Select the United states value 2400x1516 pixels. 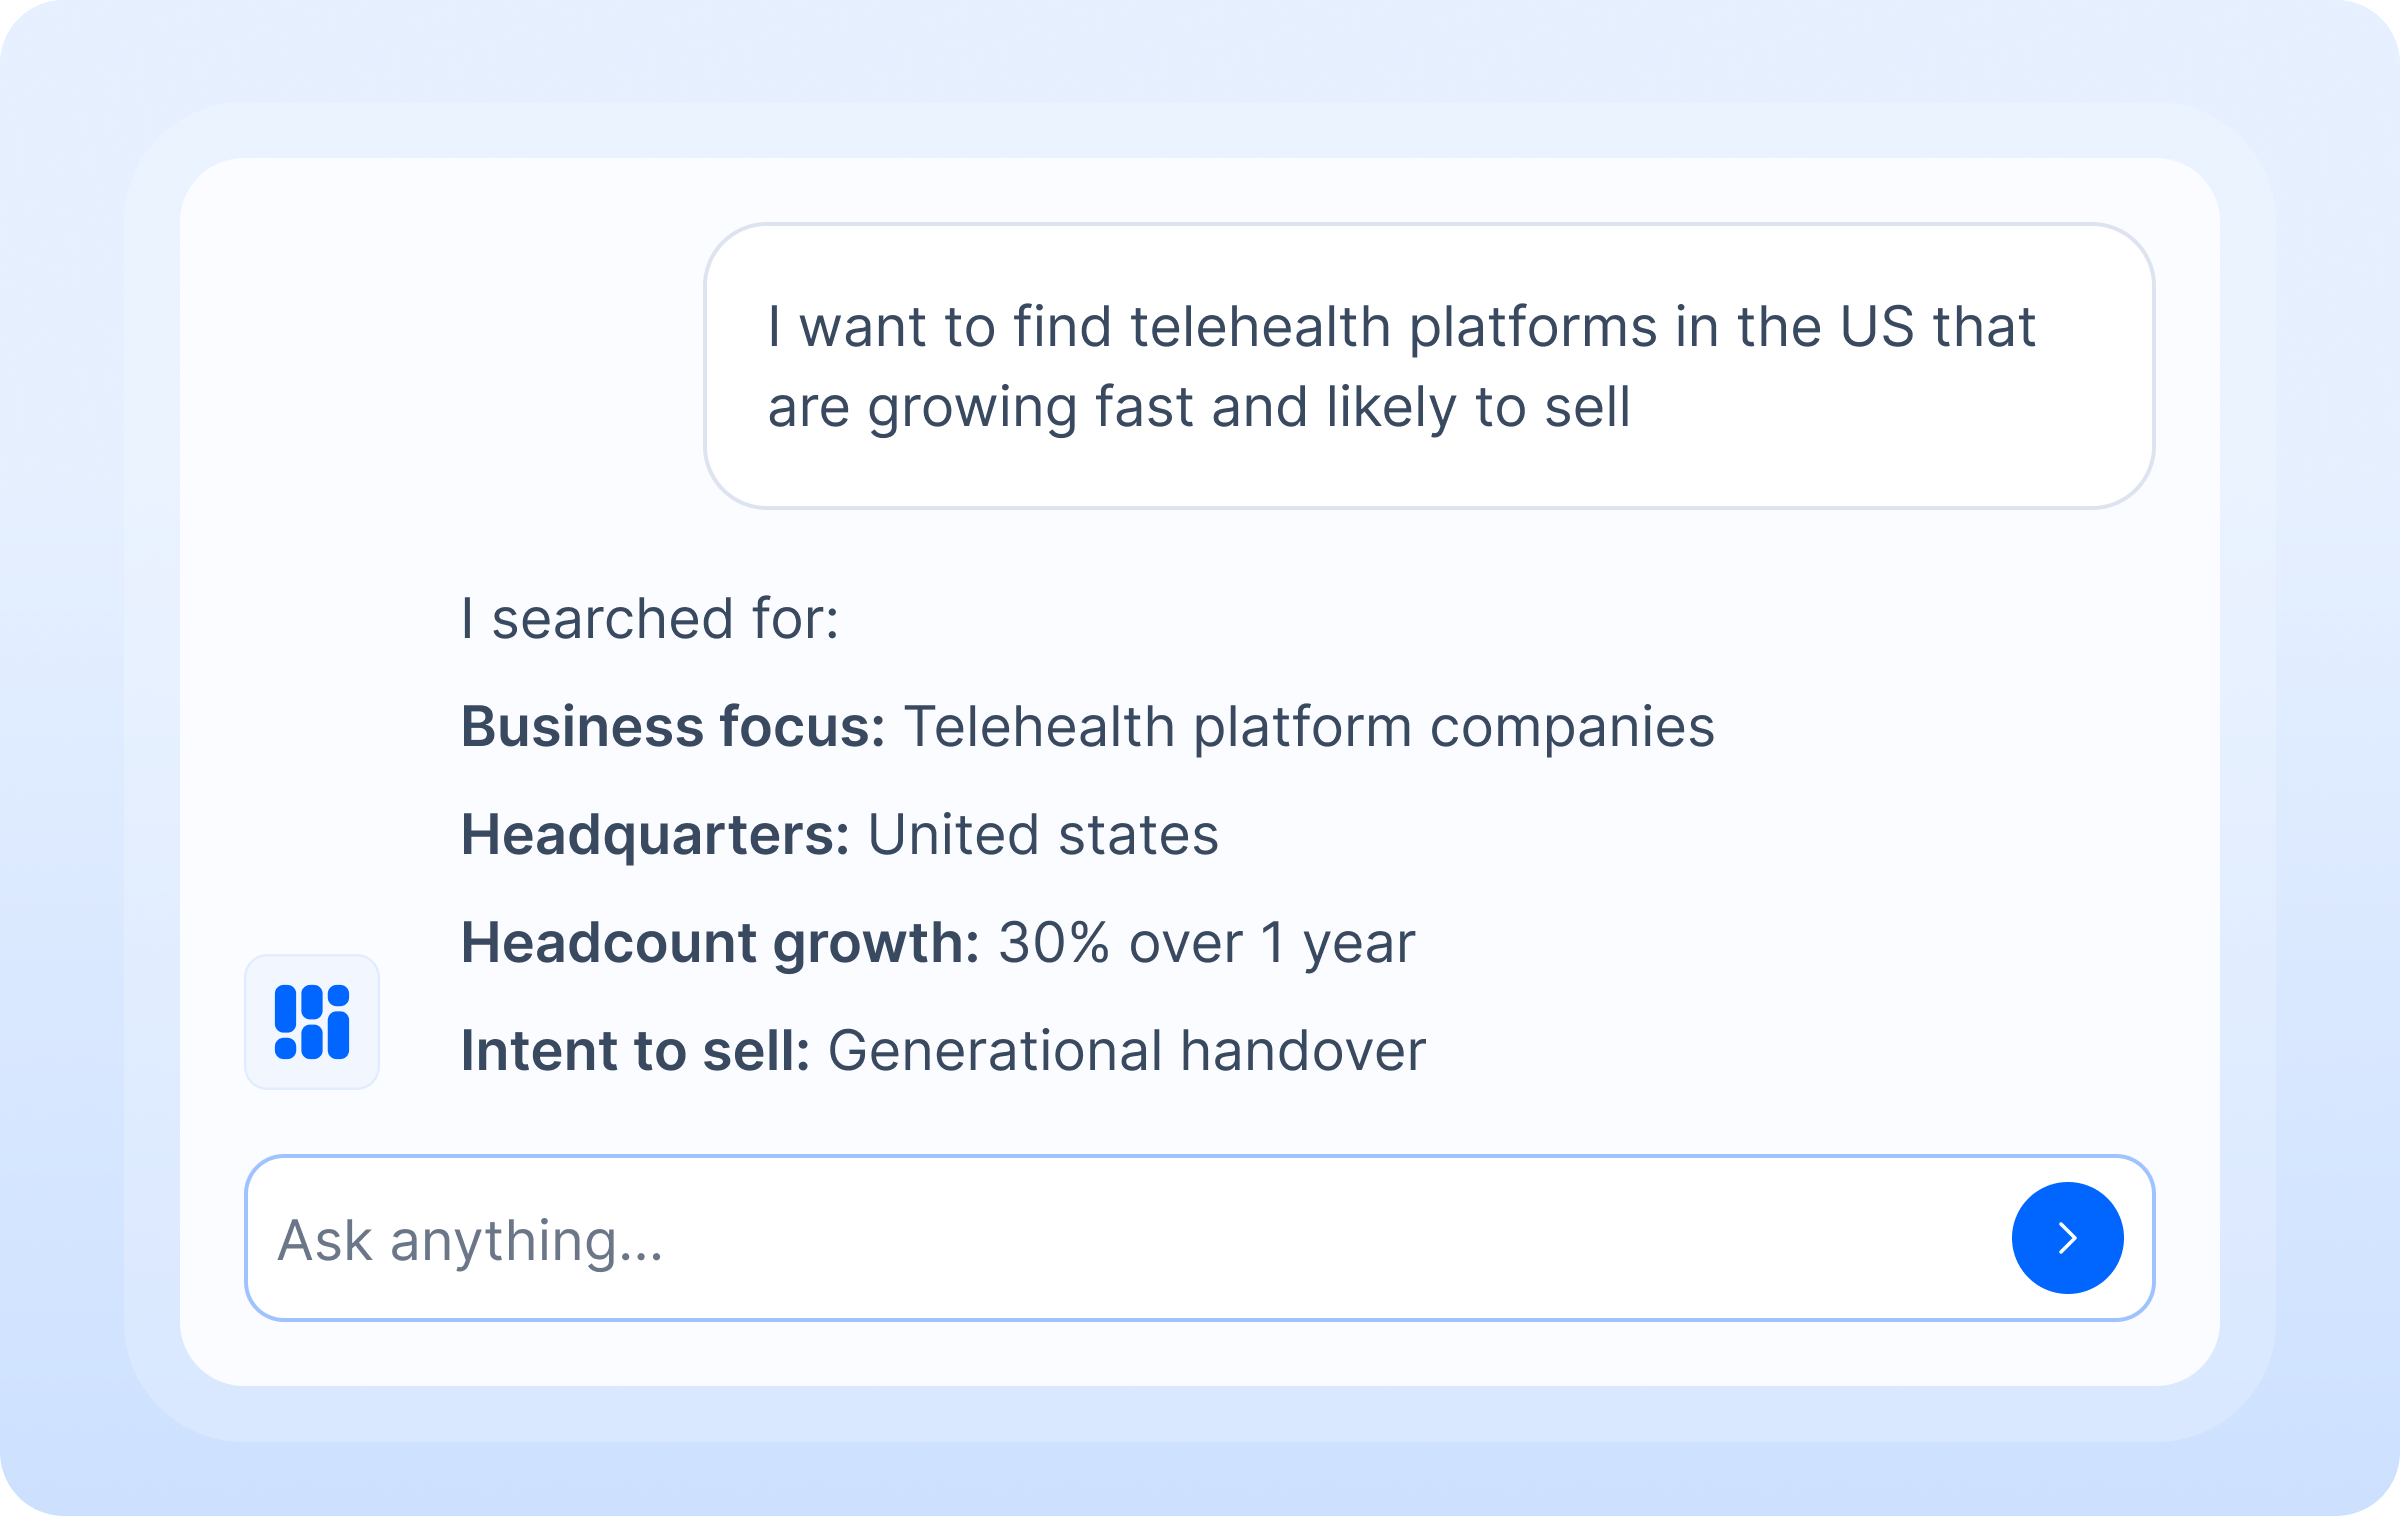1043,835
